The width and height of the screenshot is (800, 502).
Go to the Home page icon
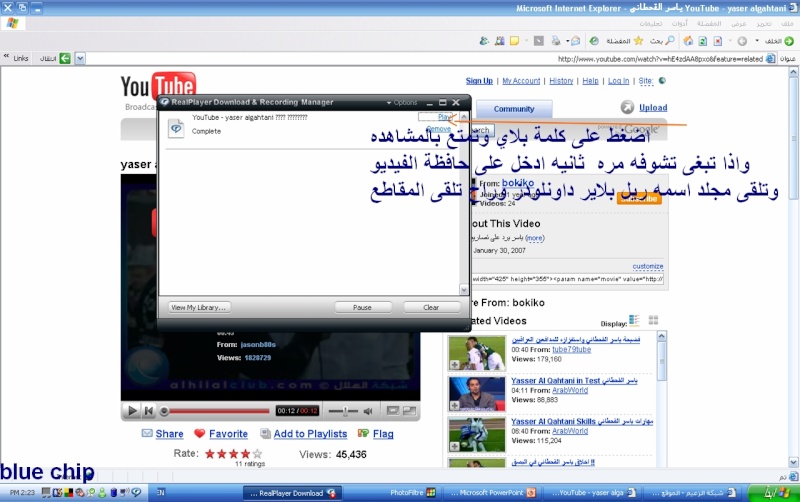coord(688,41)
